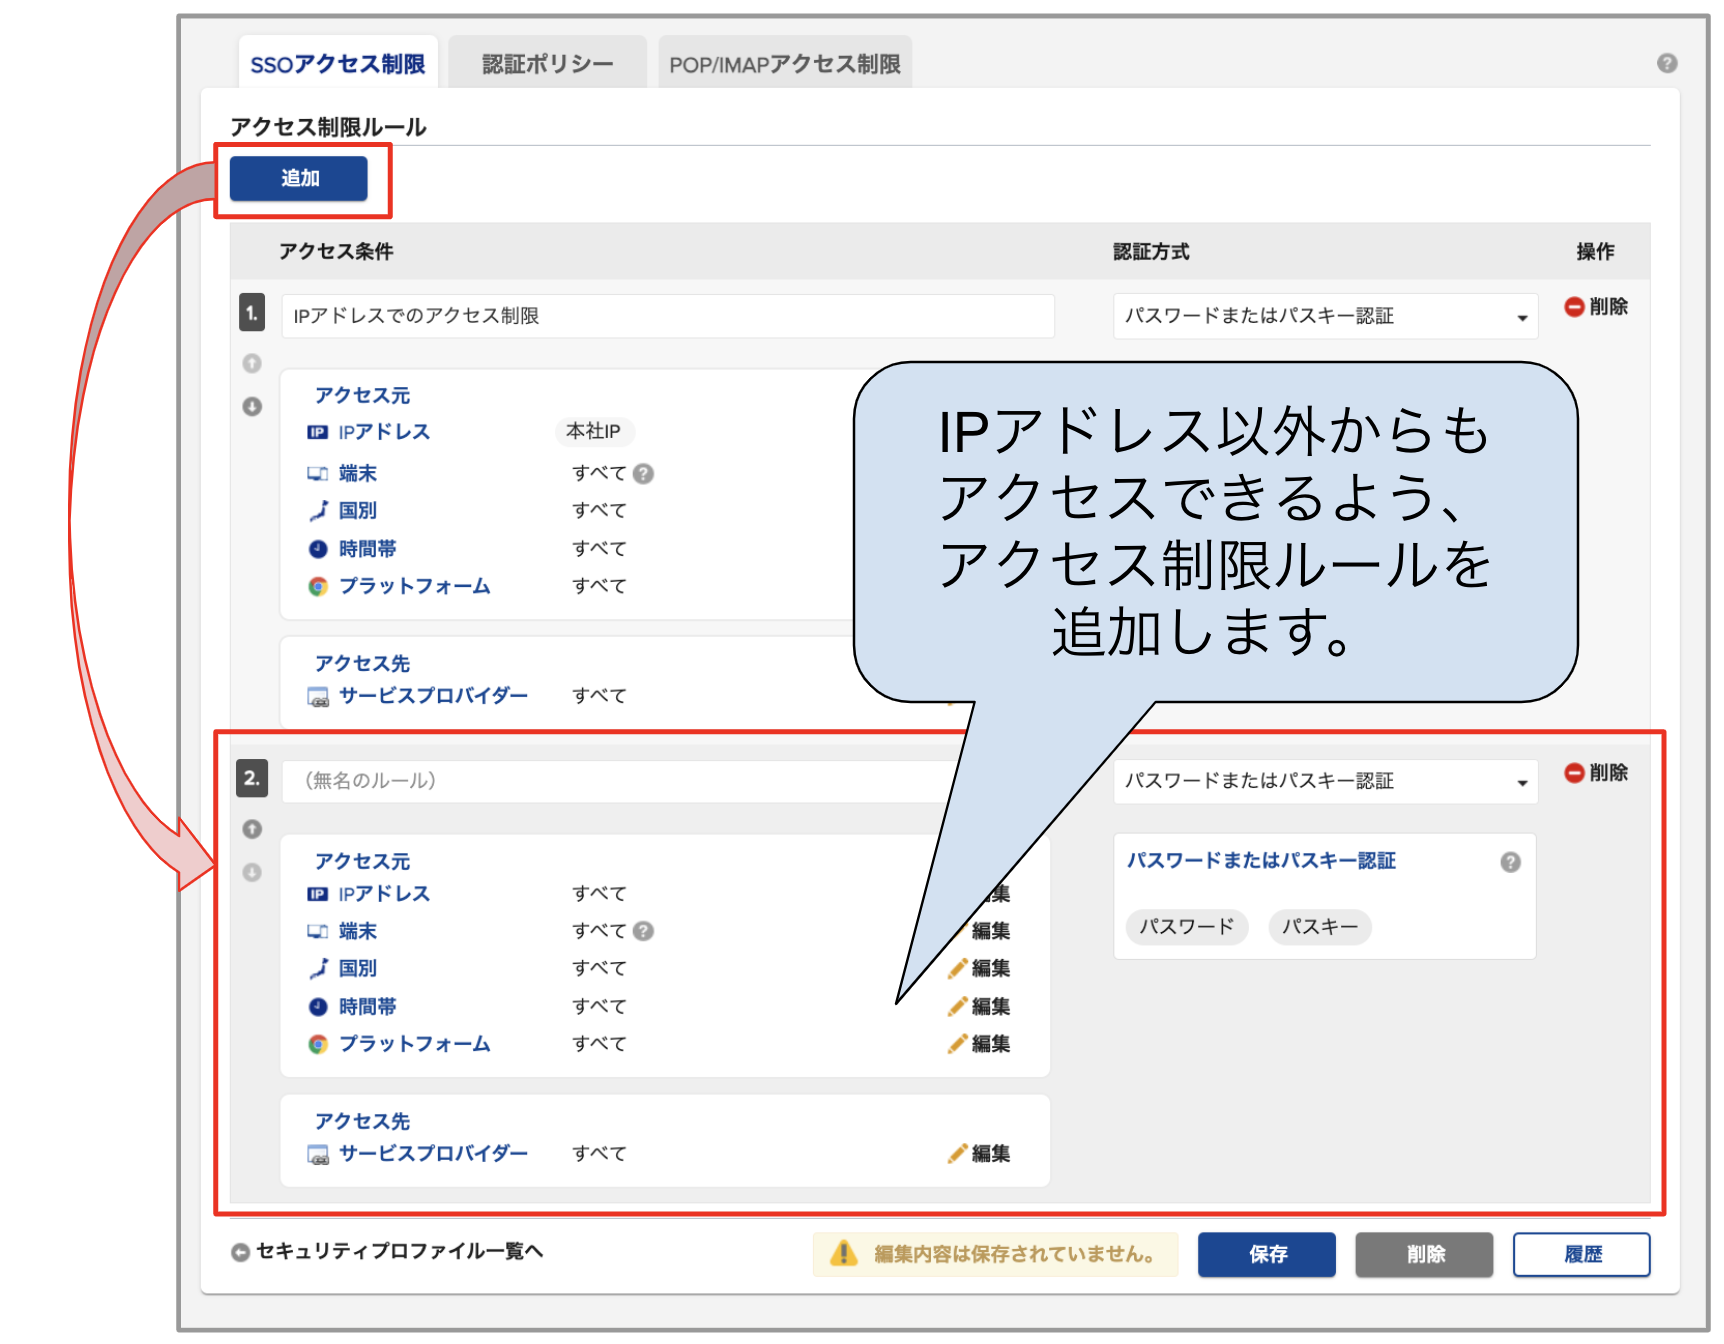Click the 本社IP tag in rule 1

tap(594, 431)
